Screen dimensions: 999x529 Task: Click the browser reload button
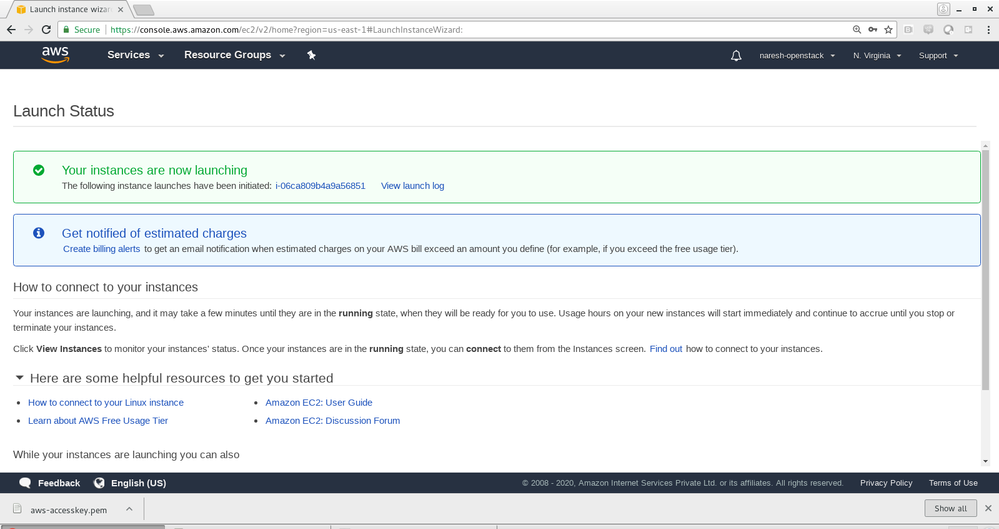[x=47, y=30]
